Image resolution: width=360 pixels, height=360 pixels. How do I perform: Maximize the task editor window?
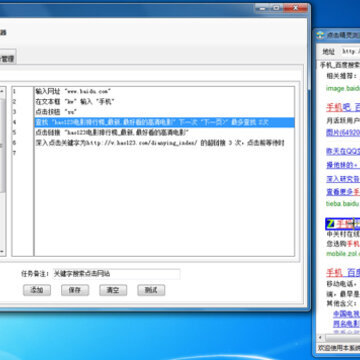click(276, 7)
